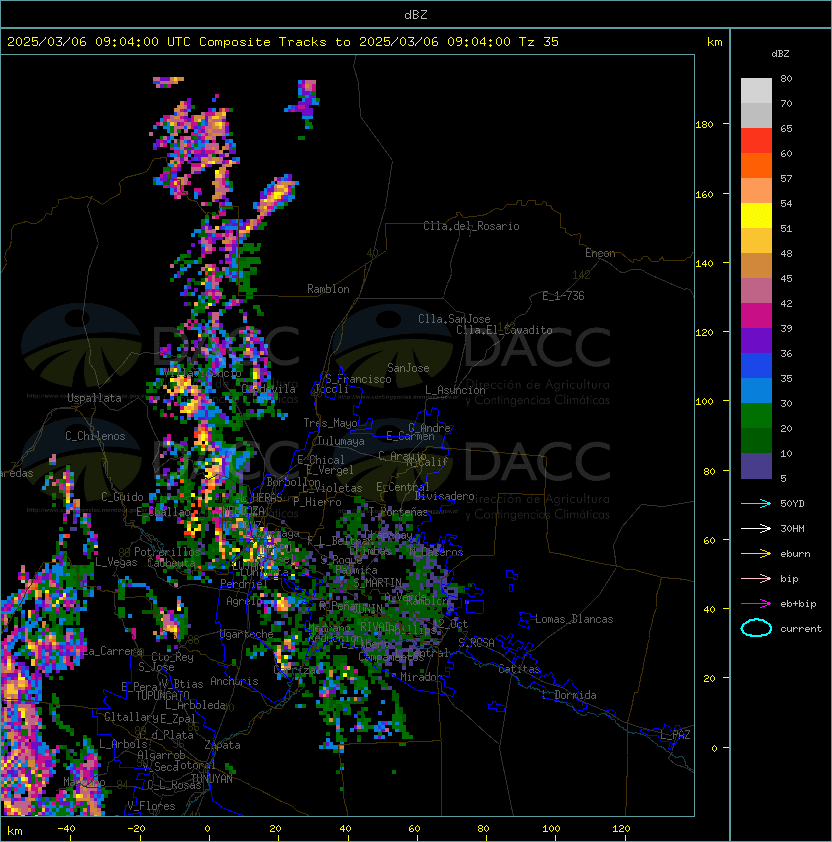
Task: Click the 'Encon' map label
Action: tap(600, 253)
